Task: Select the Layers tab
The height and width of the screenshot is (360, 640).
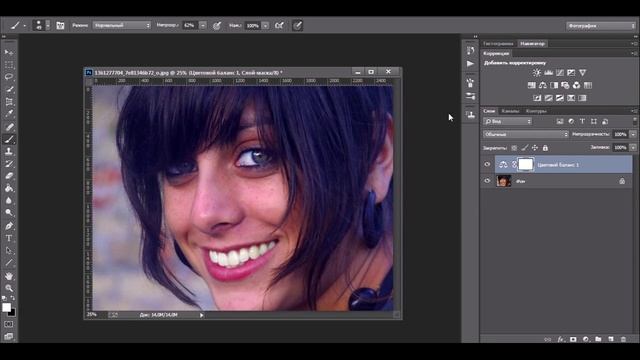Action: 489,111
